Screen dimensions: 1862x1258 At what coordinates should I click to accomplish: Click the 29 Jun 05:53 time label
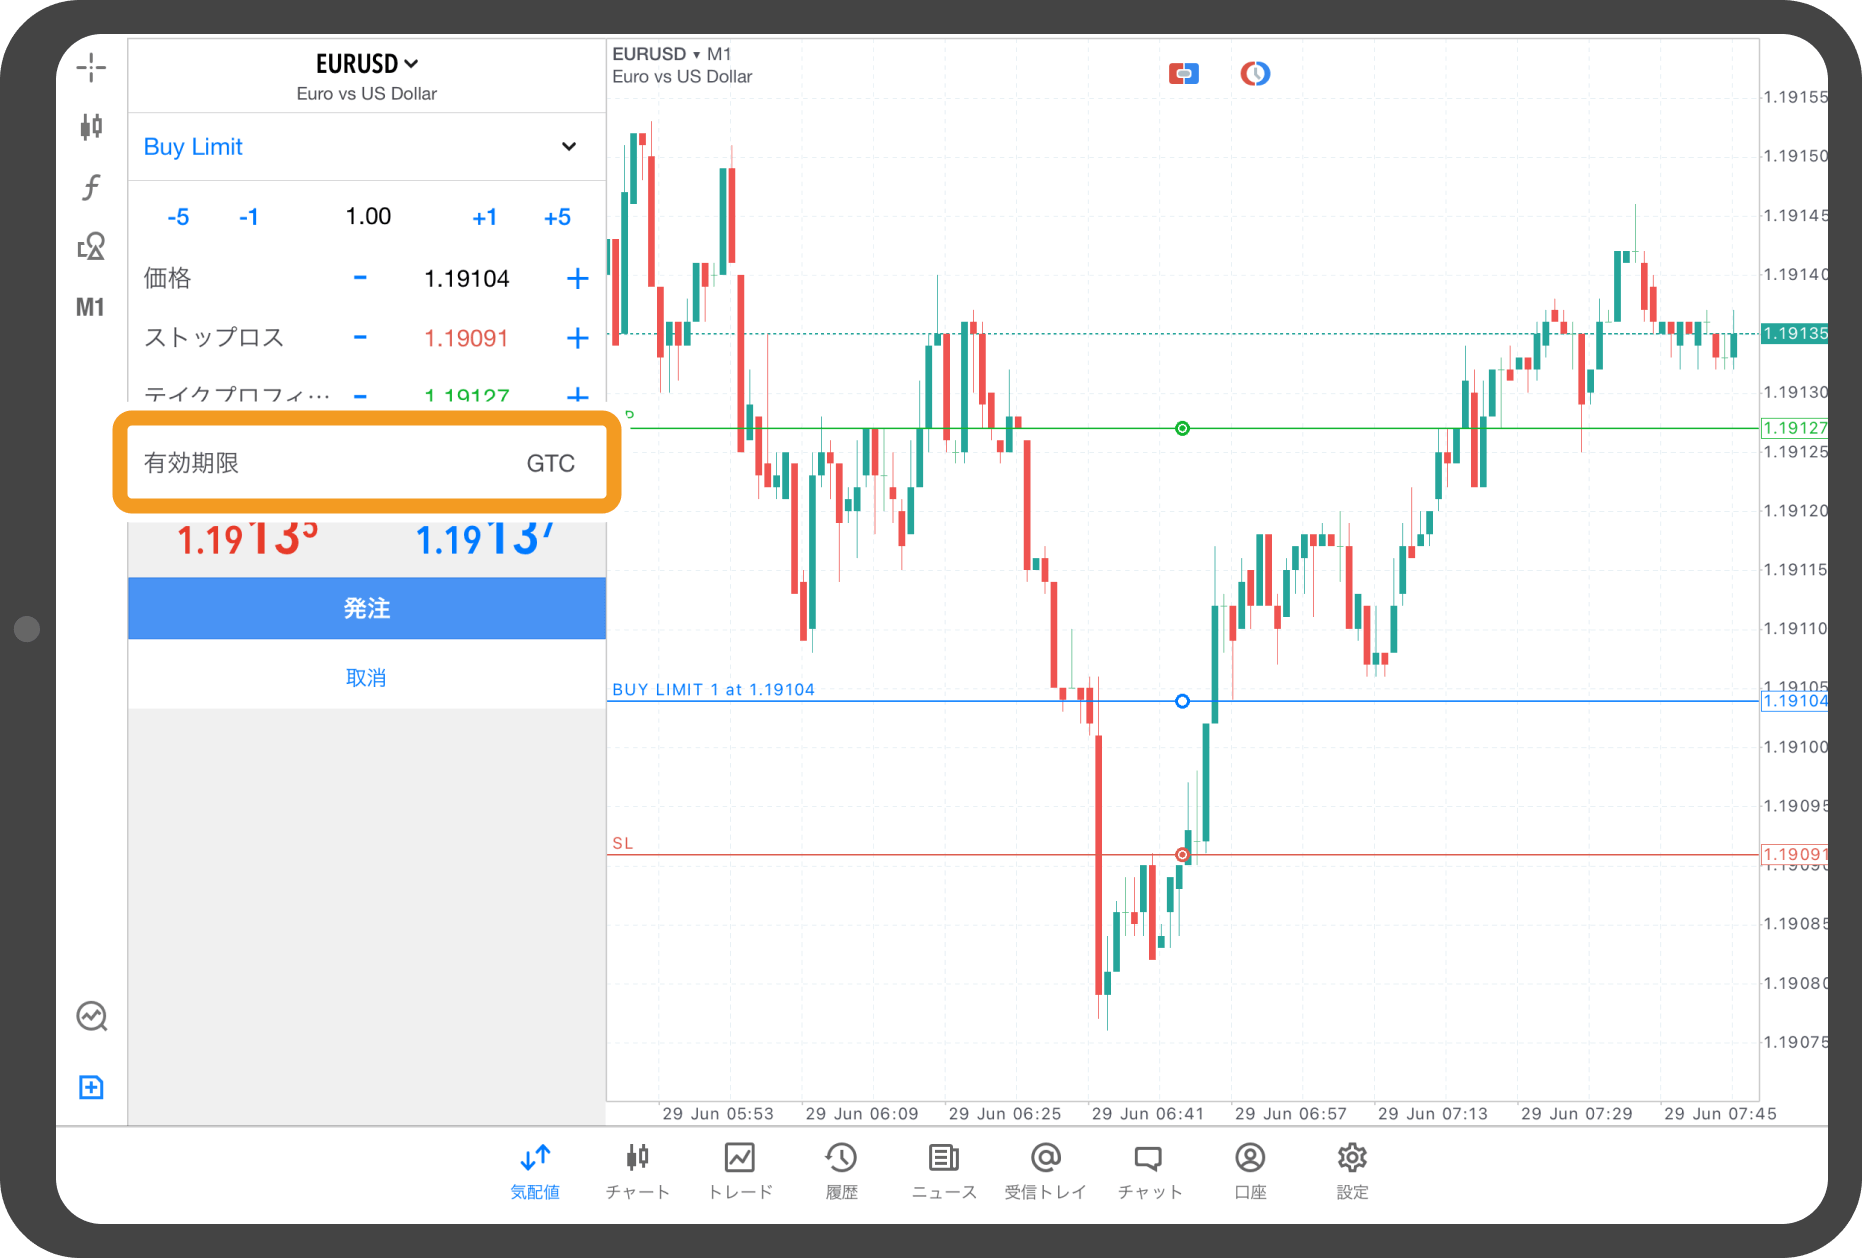tap(718, 1114)
